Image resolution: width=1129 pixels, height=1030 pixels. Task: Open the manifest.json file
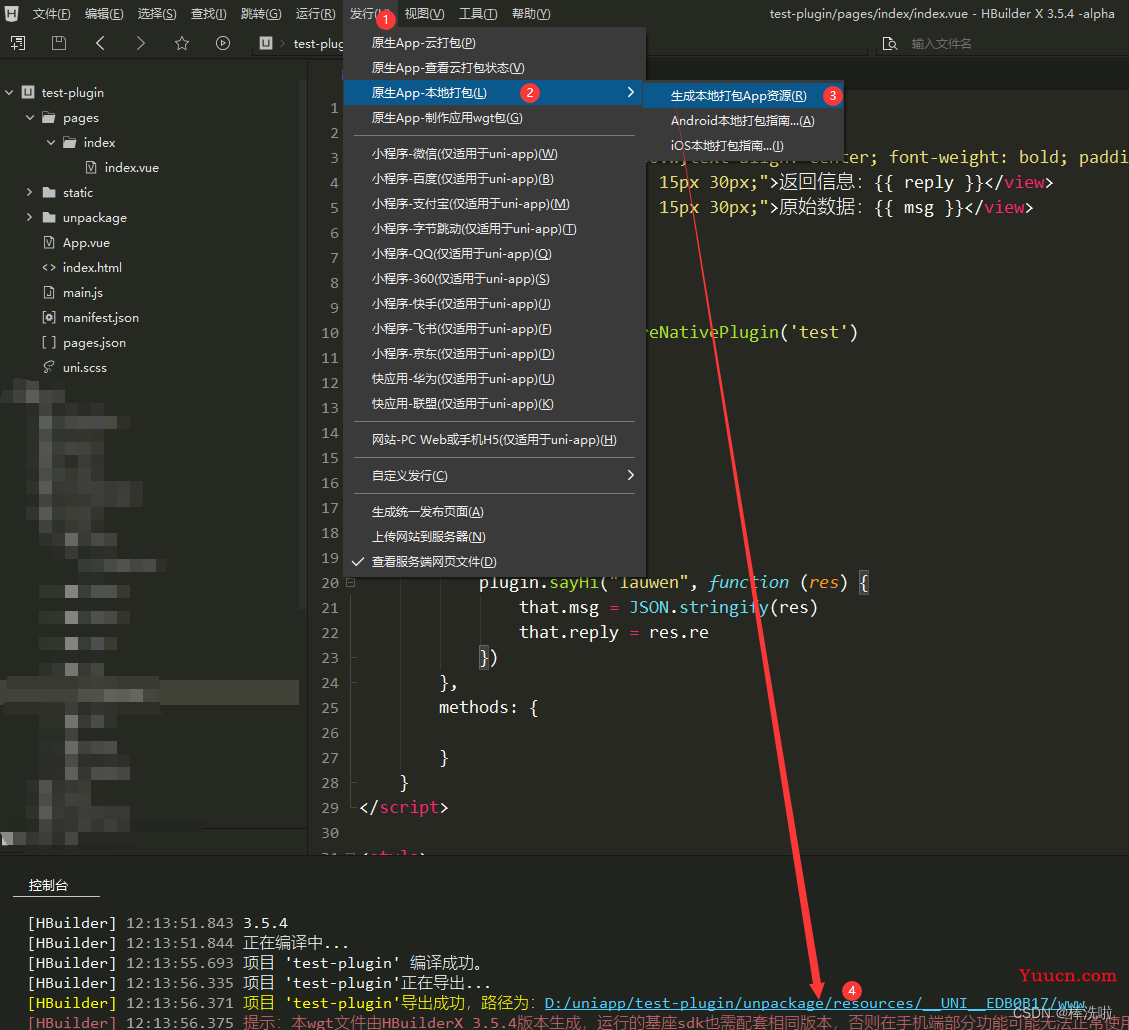tap(101, 317)
